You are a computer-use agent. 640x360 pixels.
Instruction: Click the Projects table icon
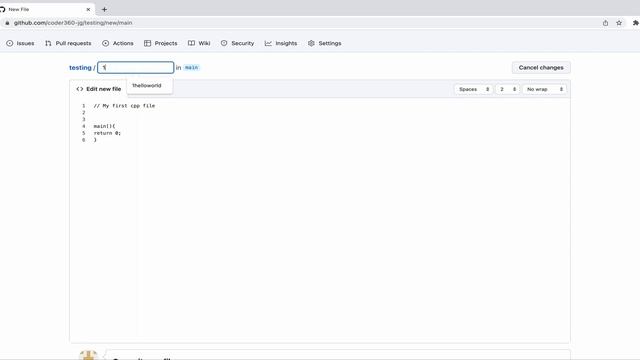(x=147, y=43)
